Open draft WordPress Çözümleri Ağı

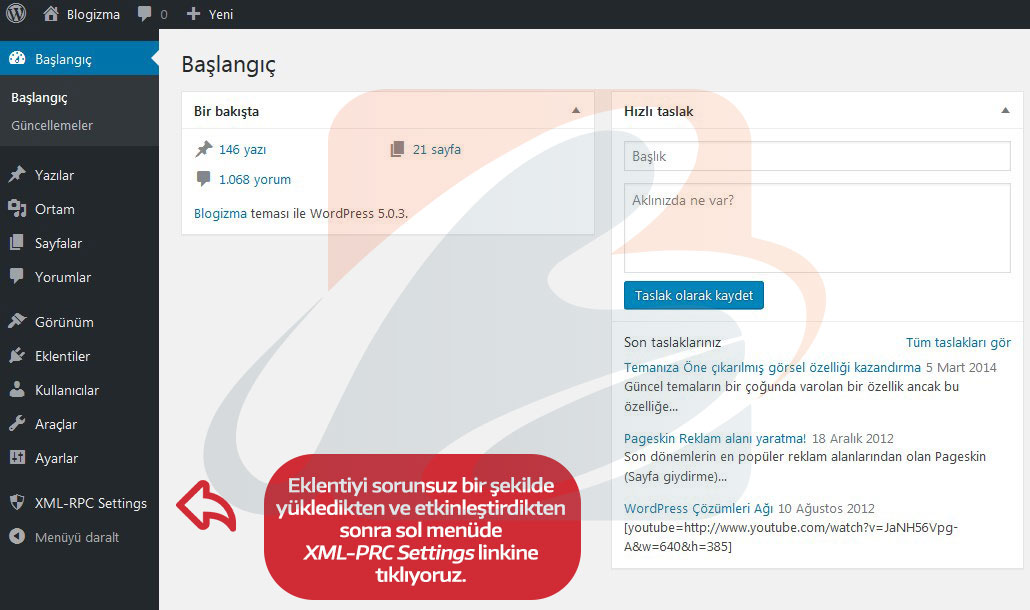698,508
